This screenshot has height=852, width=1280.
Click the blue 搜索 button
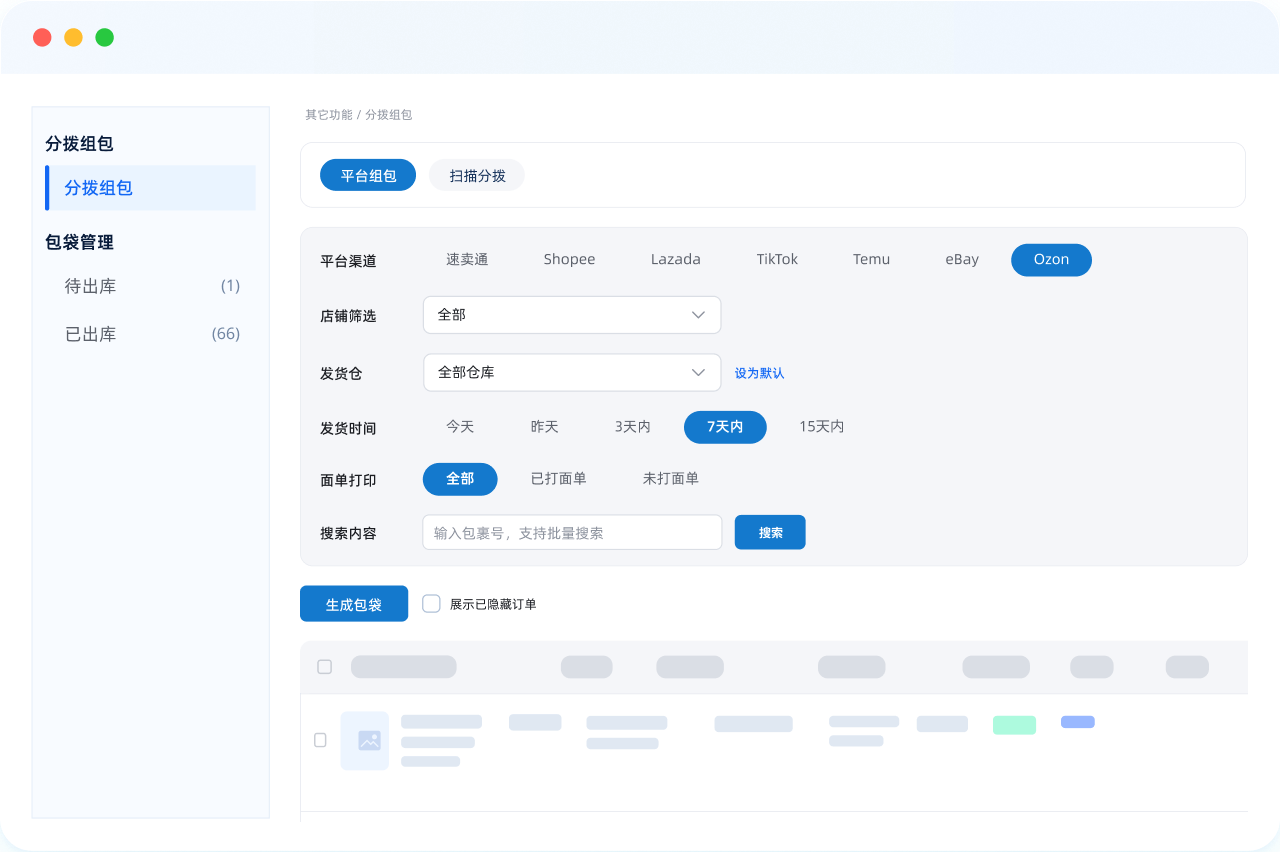[770, 532]
